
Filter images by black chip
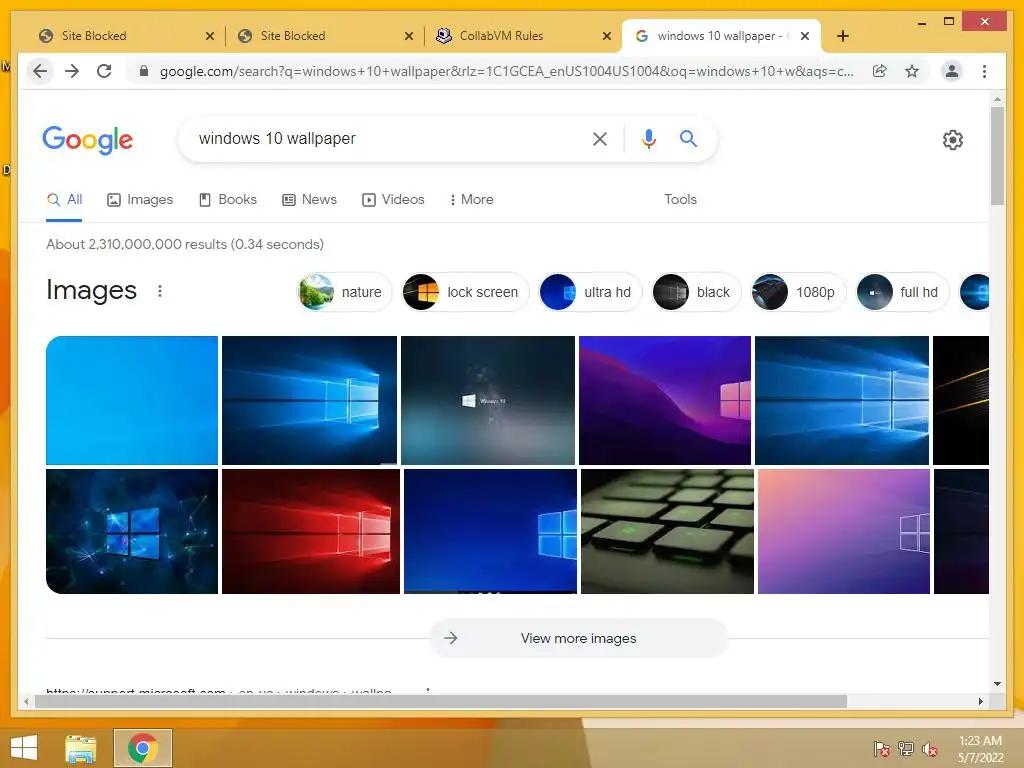[696, 292]
